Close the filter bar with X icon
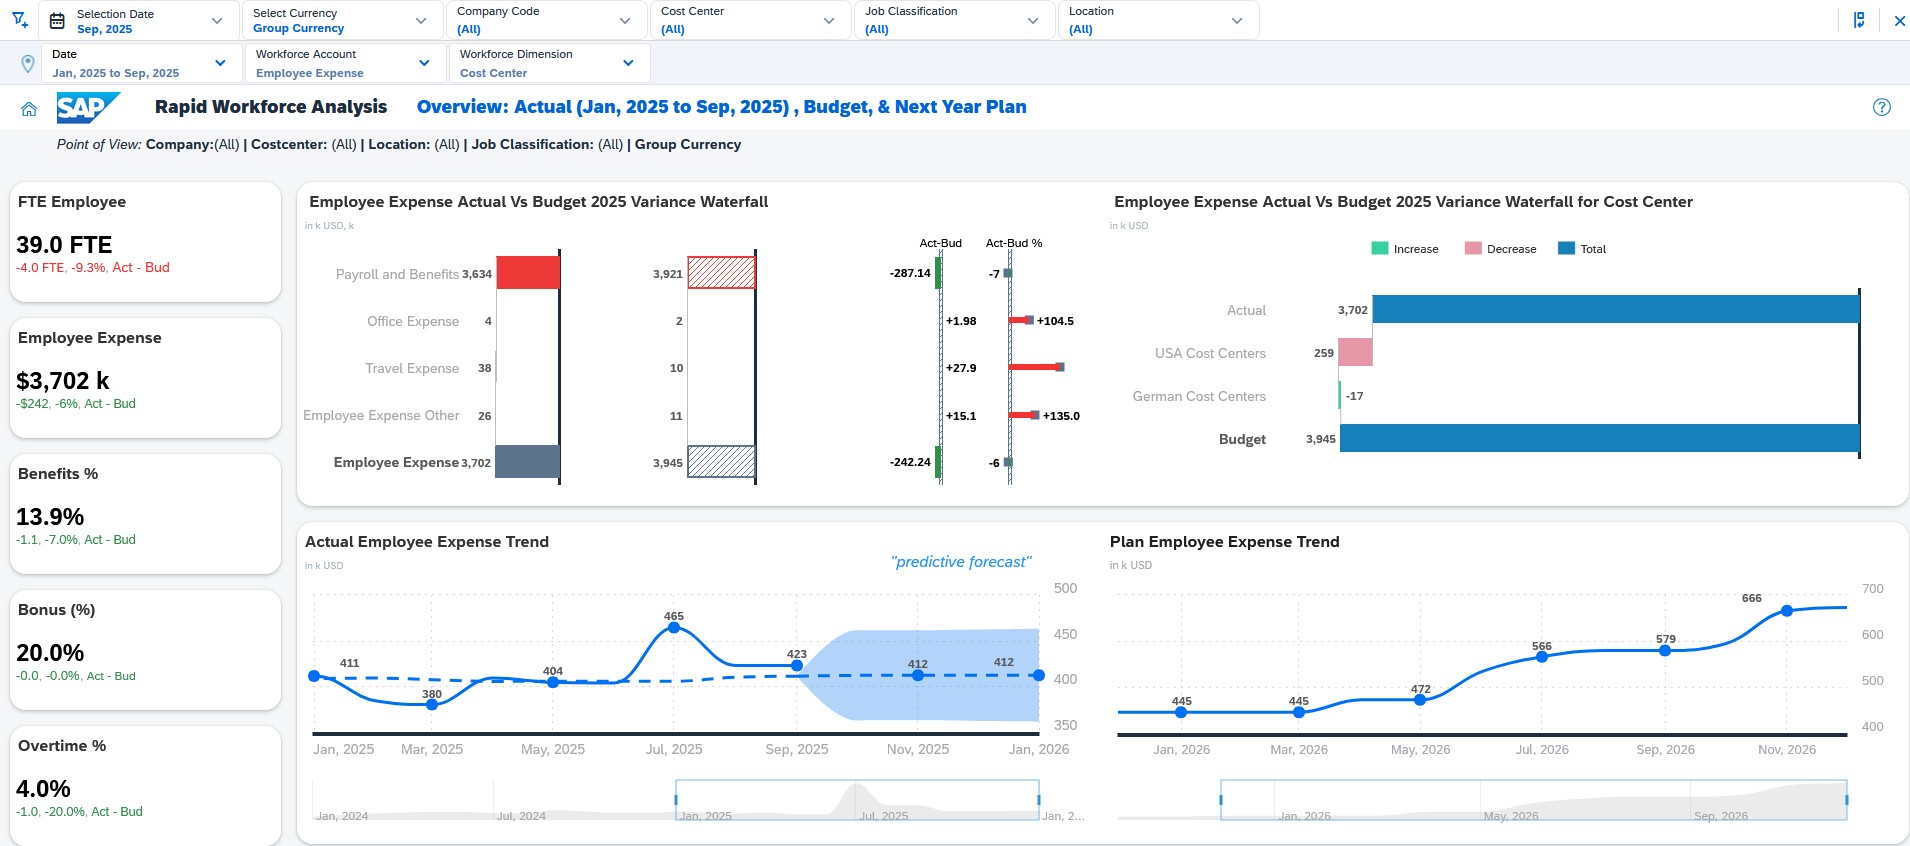Viewport: 1910px width, 846px height. (x=1899, y=20)
